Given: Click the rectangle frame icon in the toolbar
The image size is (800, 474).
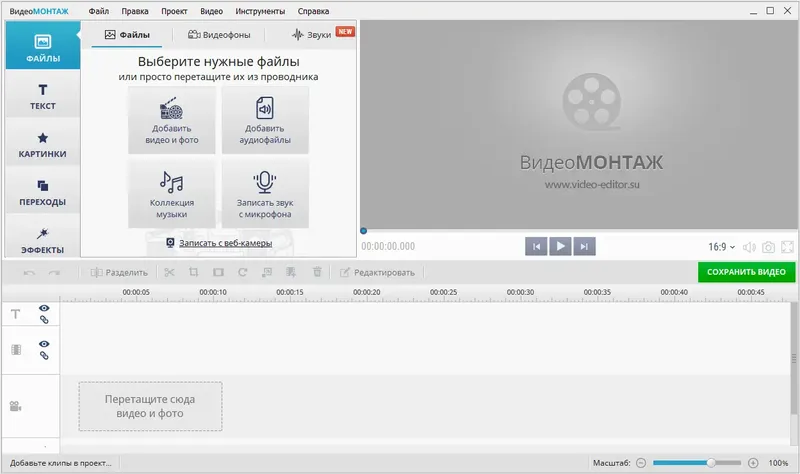Looking at the screenshot, I should click(218, 272).
